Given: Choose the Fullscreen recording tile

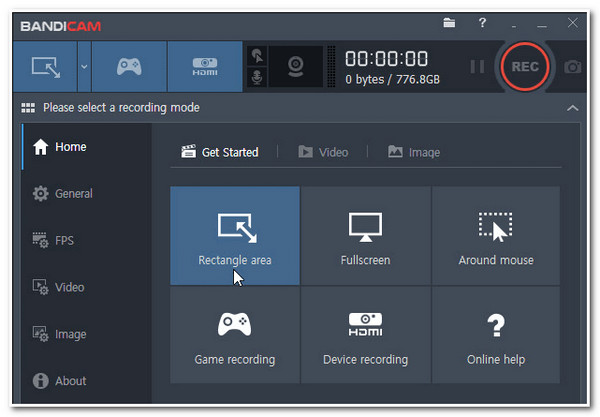Looking at the screenshot, I should pyautogui.click(x=365, y=236).
